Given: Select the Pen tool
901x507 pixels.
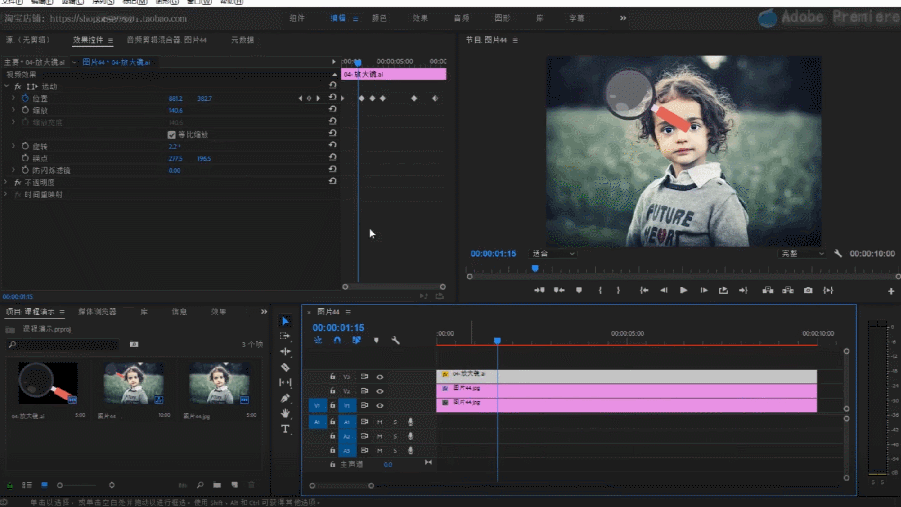Looking at the screenshot, I should (x=285, y=398).
